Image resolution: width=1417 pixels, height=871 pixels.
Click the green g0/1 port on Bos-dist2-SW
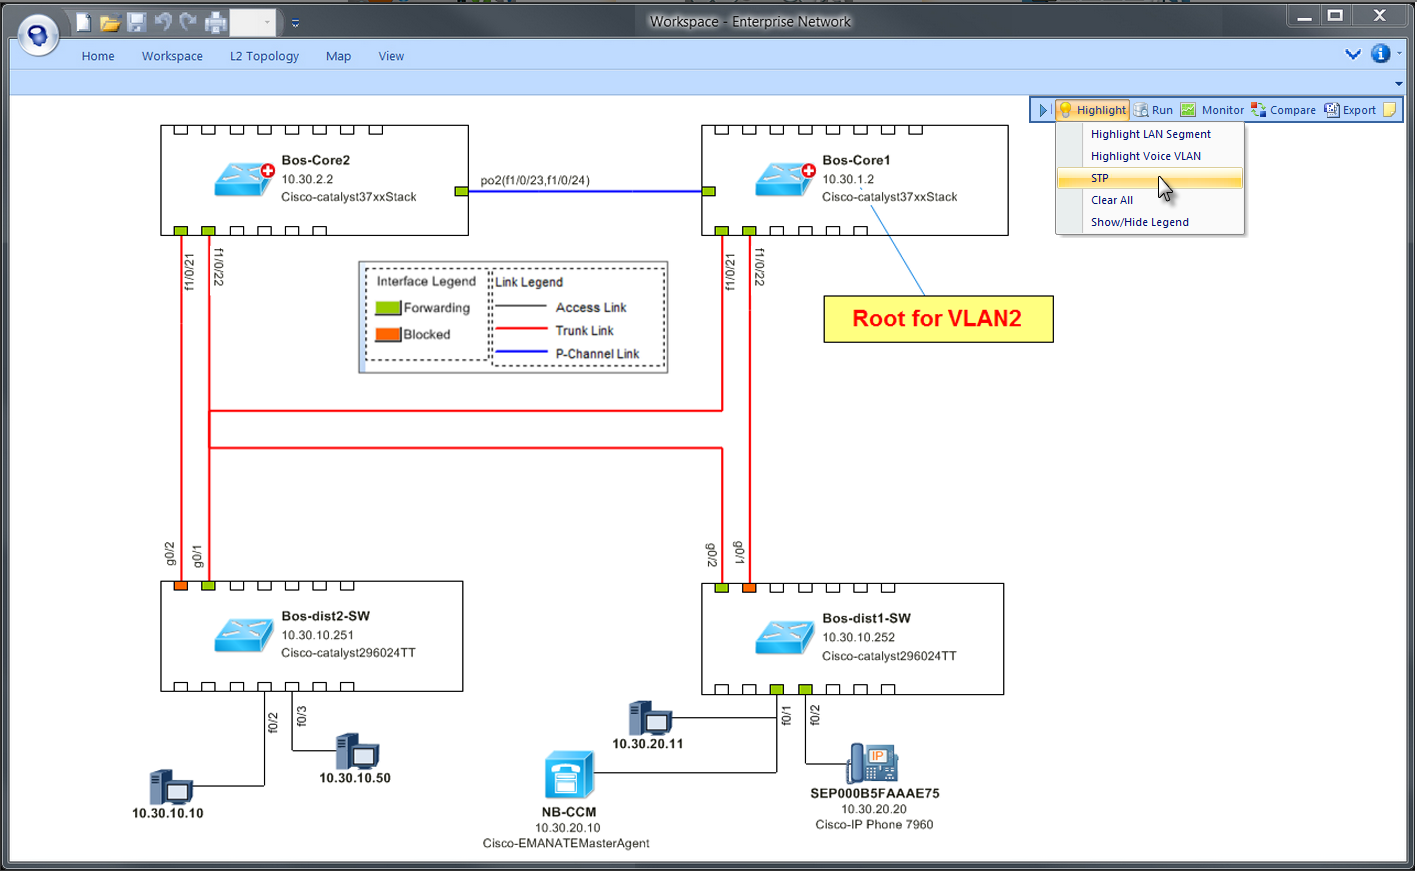pyautogui.click(x=208, y=586)
